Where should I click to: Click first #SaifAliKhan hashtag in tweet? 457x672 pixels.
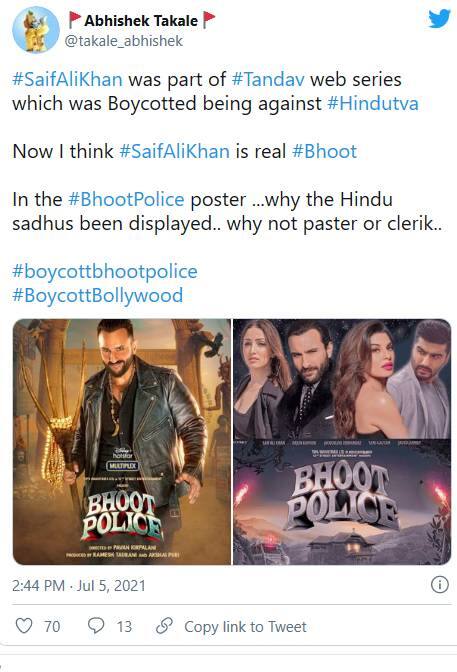click(x=67, y=80)
